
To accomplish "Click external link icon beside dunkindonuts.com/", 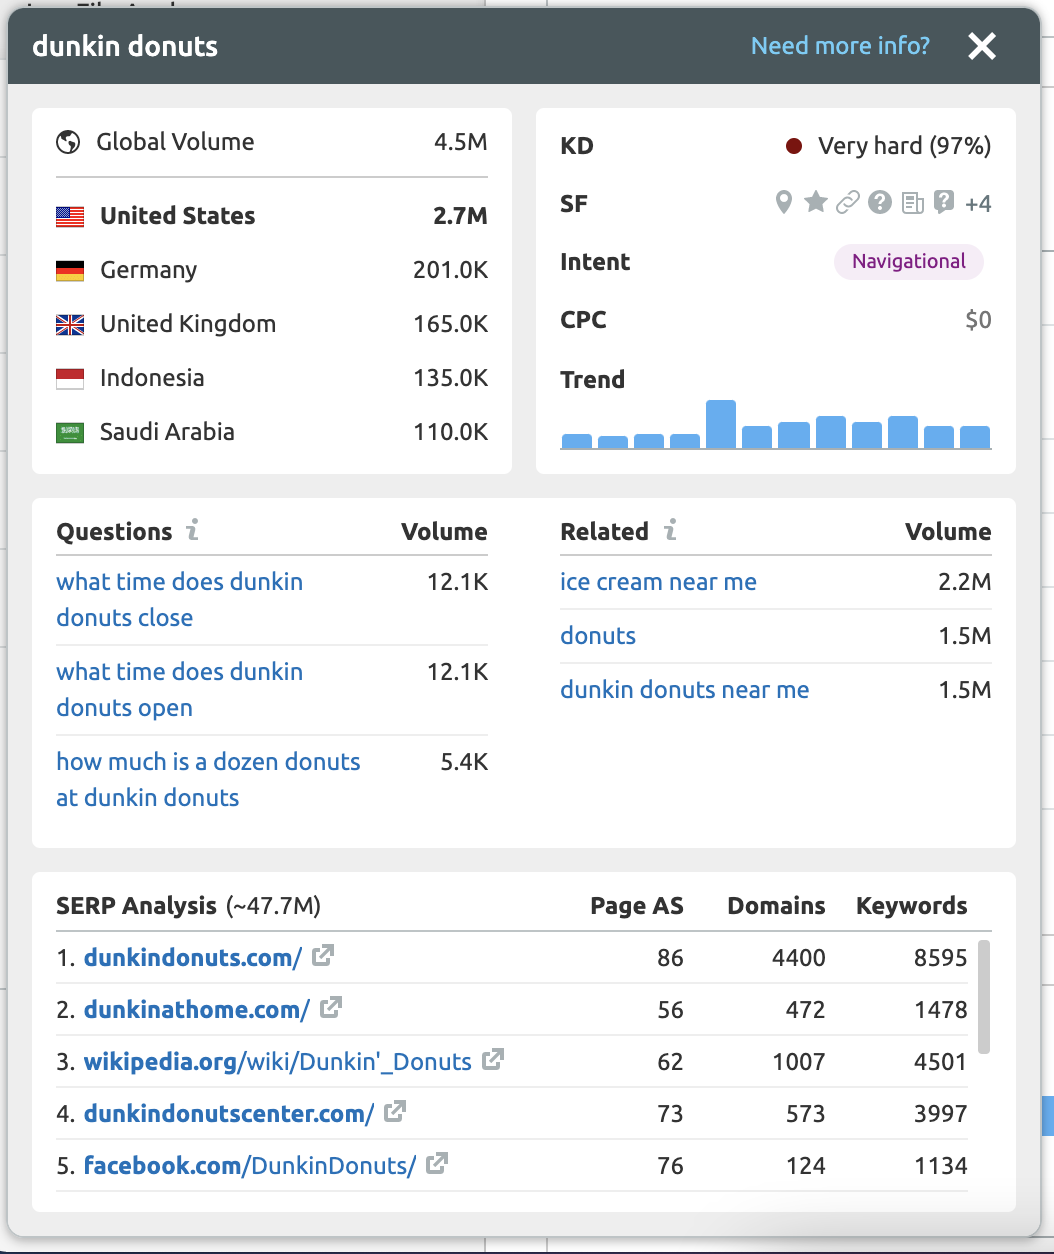I will tap(322, 956).
